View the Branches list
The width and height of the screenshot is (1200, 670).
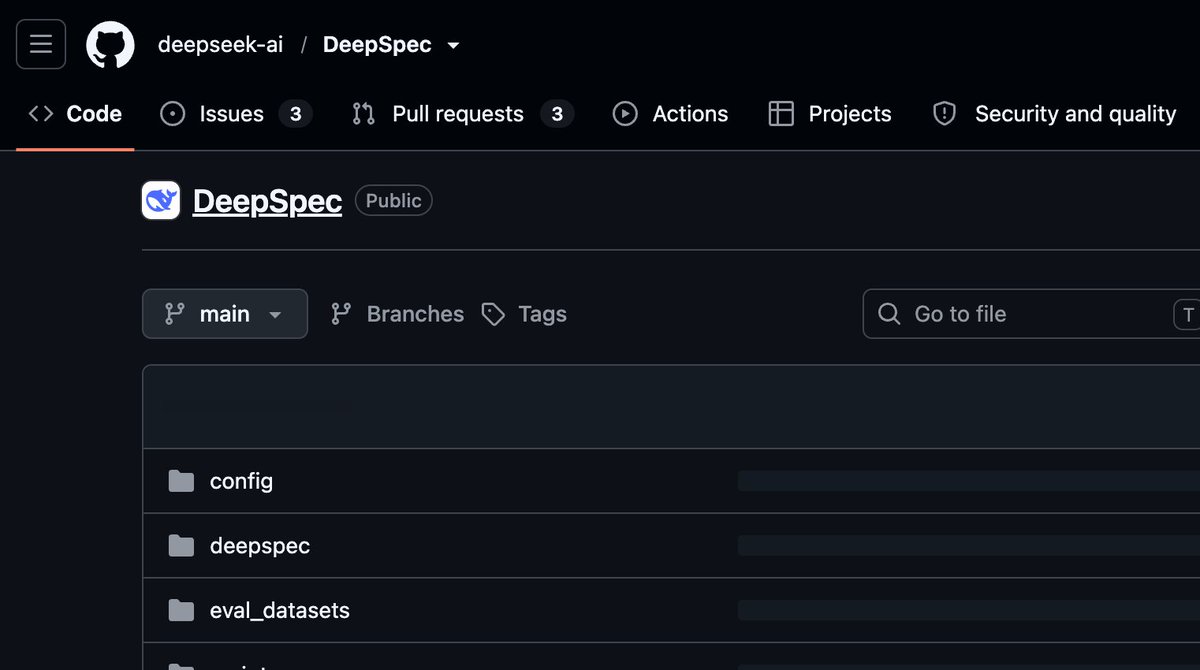[x=397, y=314]
